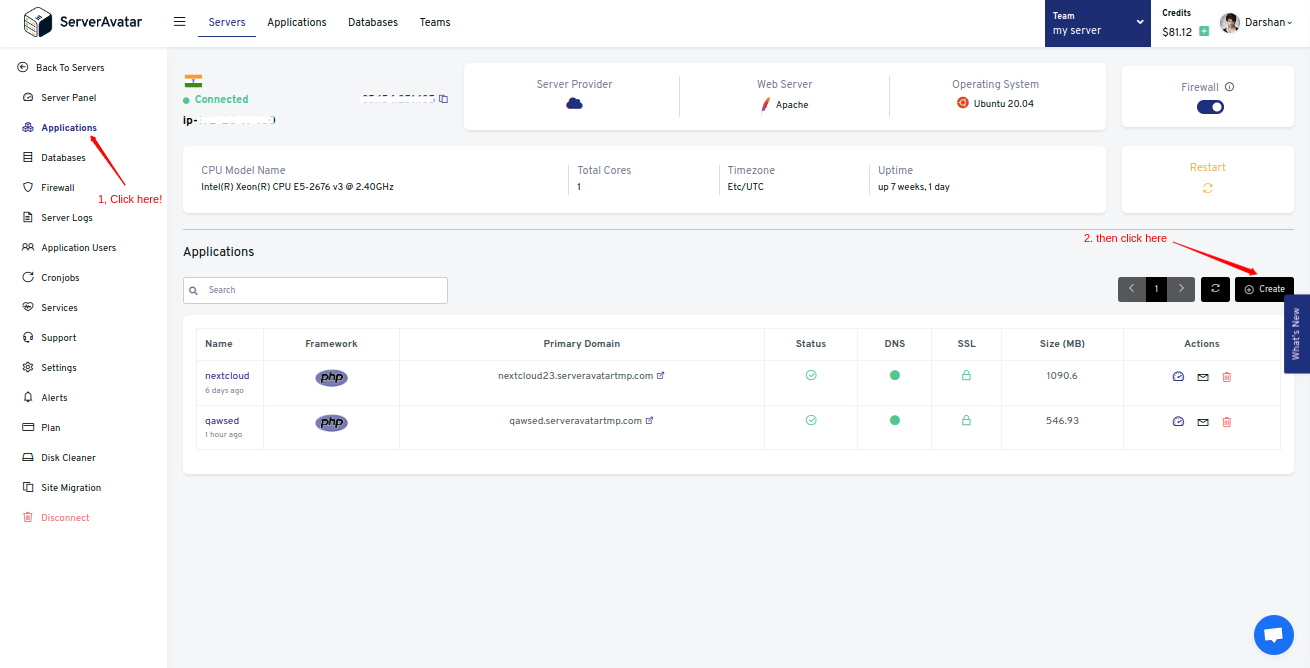Click the mail icon in nextcloud row
The width and height of the screenshot is (1310, 668).
click(1203, 377)
